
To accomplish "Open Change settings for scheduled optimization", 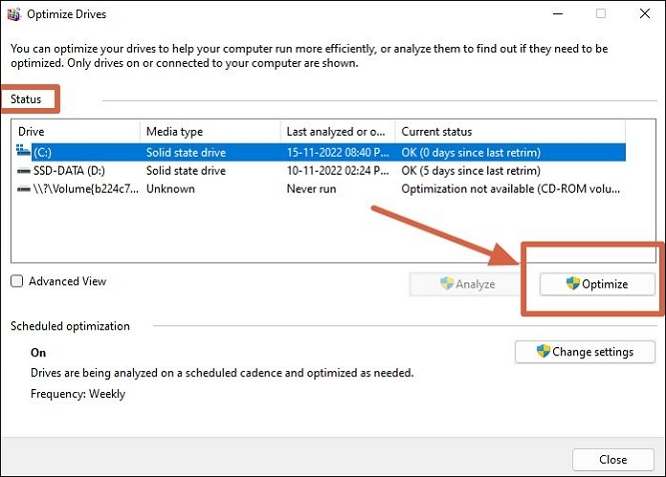I will (585, 352).
